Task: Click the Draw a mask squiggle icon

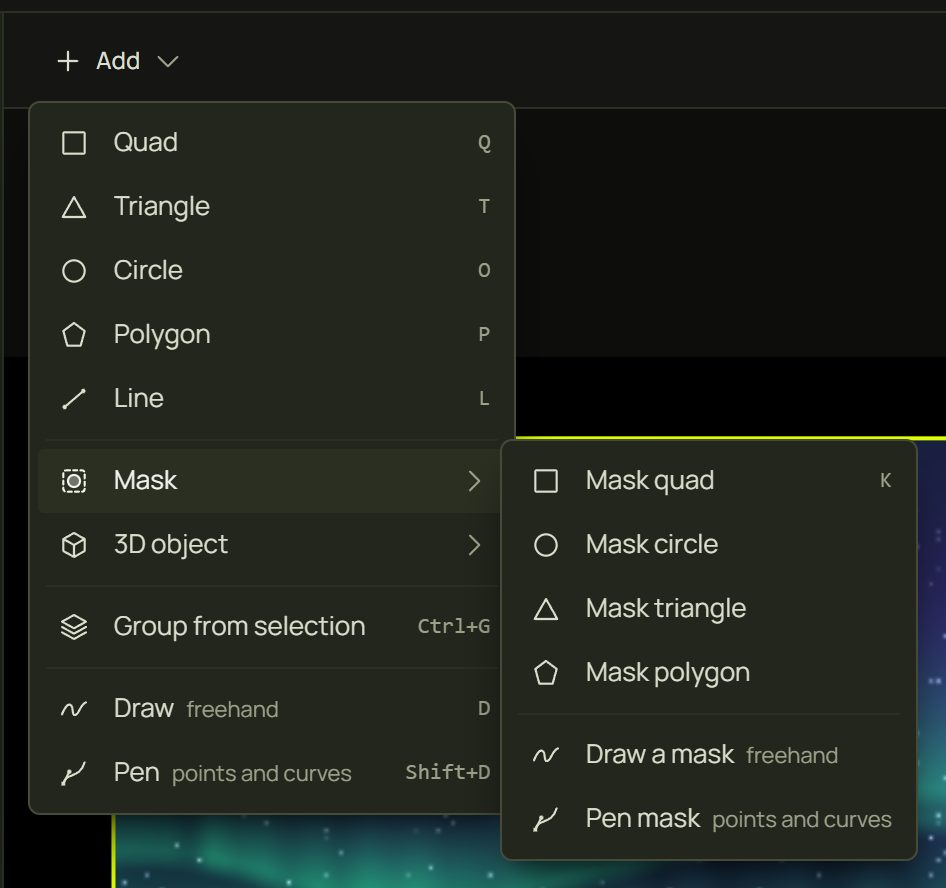Action: pyautogui.click(x=546, y=755)
